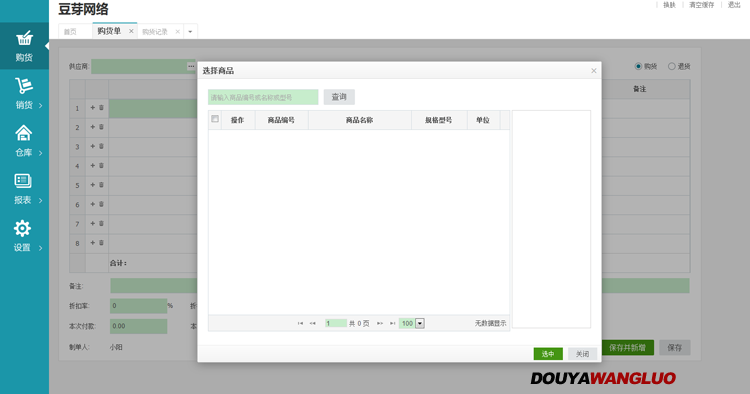
Task: Add a row after row 3
Action: pyautogui.click(x=93, y=146)
